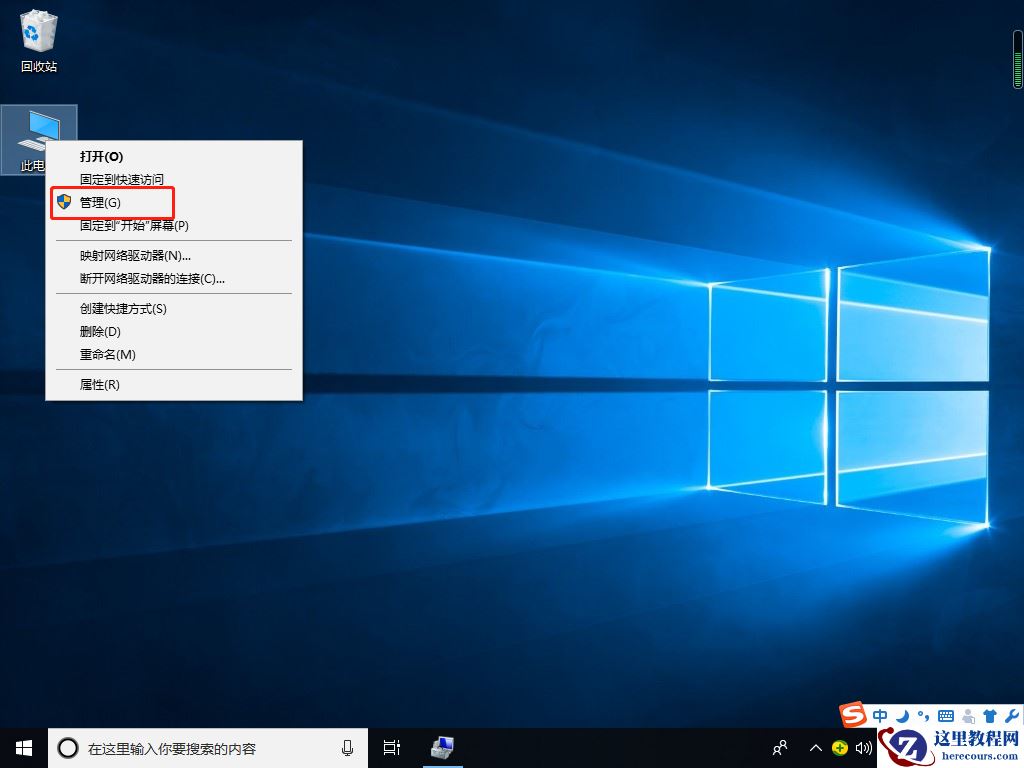The image size is (1024, 768).
Task: Click the person icon on Sogou bar
Action: (x=967, y=715)
